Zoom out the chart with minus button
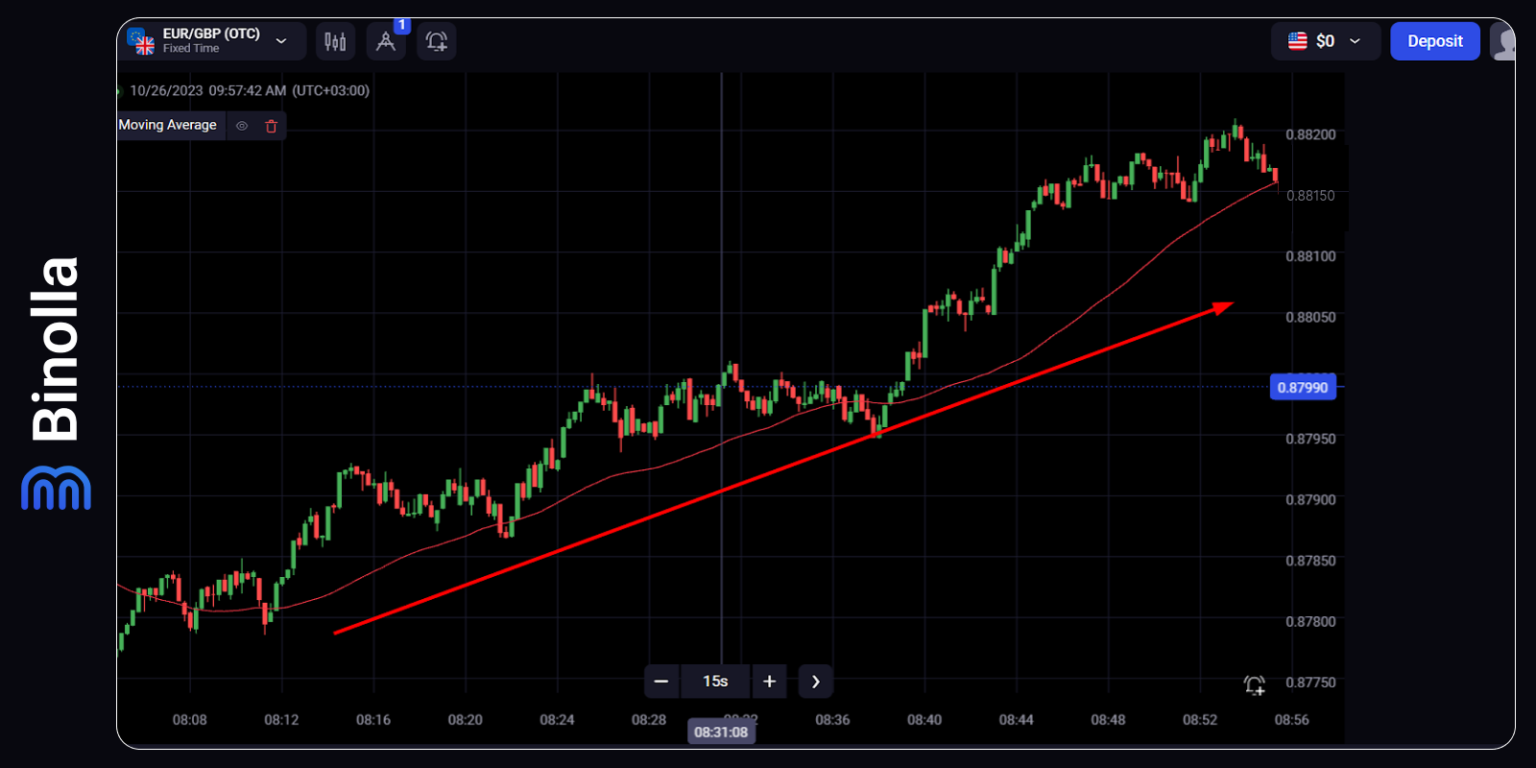Viewport: 1536px width, 768px height. 661,681
